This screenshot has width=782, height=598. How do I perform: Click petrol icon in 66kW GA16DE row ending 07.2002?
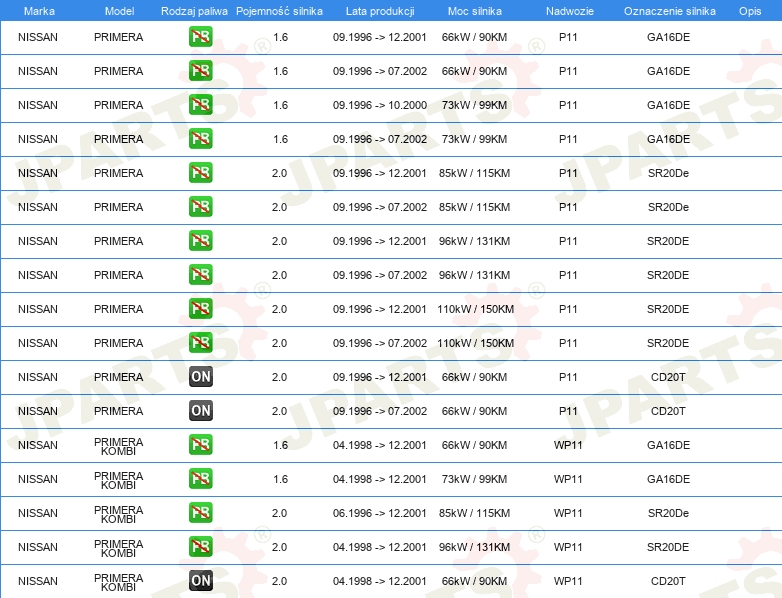tap(200, 71)
